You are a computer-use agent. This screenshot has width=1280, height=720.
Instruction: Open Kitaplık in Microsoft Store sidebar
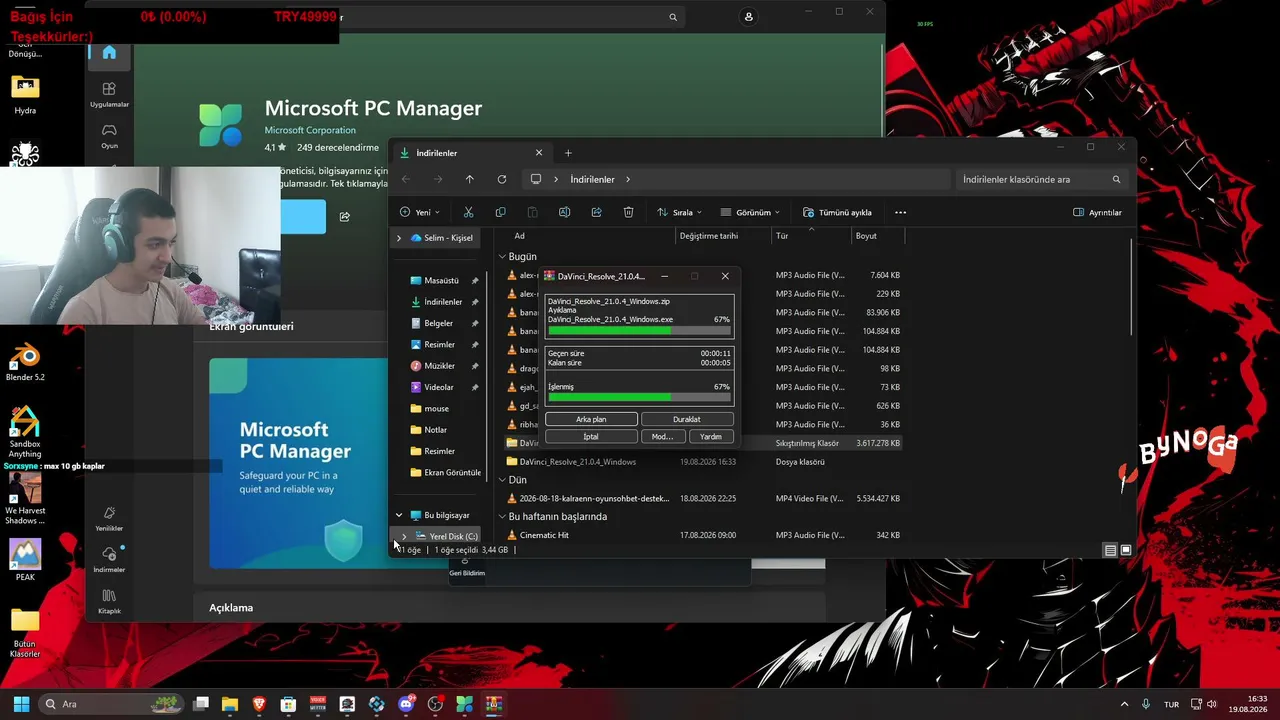click(x=109, y=601)
